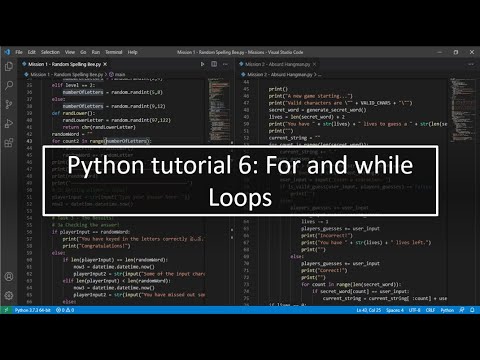Click line number 43 in left editor
The height and width of the screenshot is (360, 480).
[x=29, y=141]
